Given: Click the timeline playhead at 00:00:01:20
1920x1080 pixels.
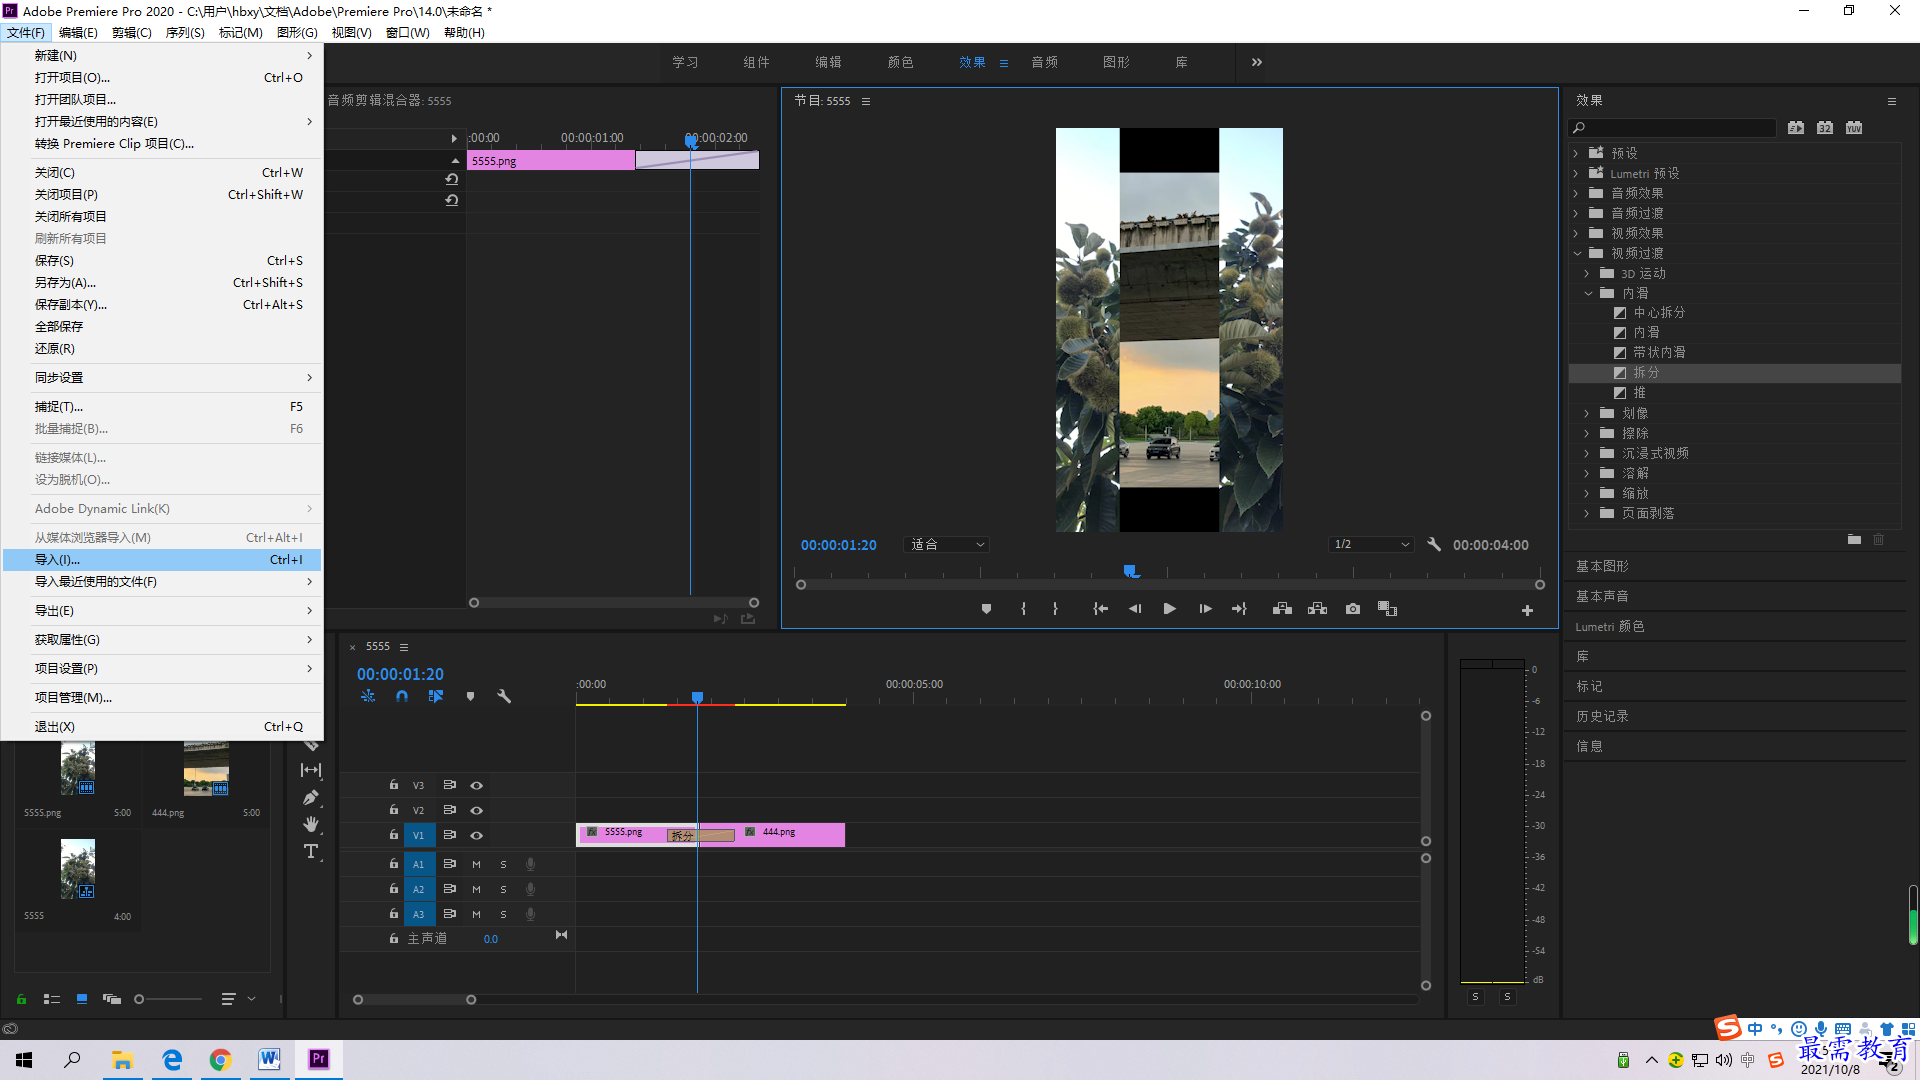Looking at the screenshot, I should click(x=697, y=697).
